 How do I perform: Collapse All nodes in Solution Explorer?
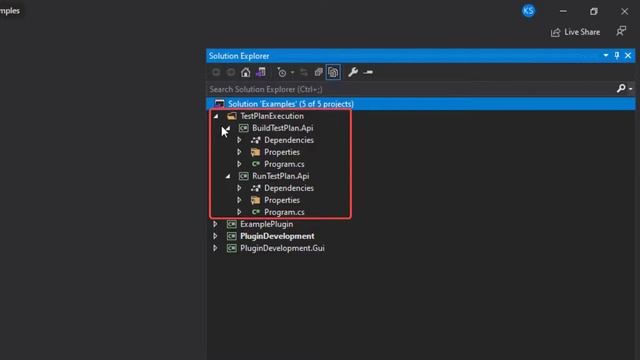point(318,73)
